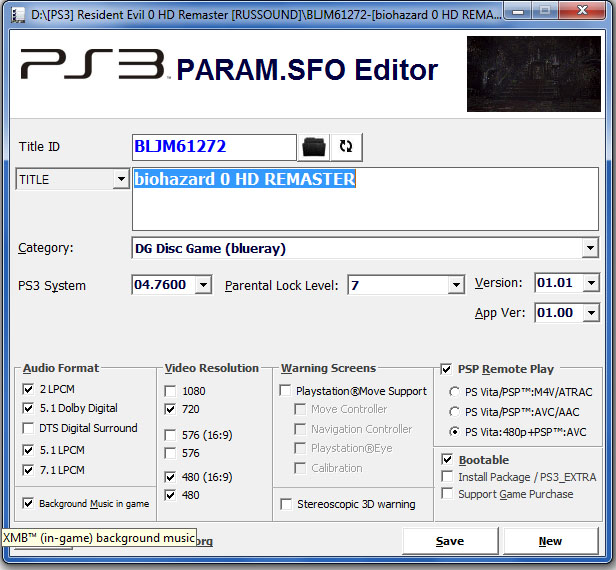
Task: Expand the App Ver dropdown
Action: click(590, 313)
